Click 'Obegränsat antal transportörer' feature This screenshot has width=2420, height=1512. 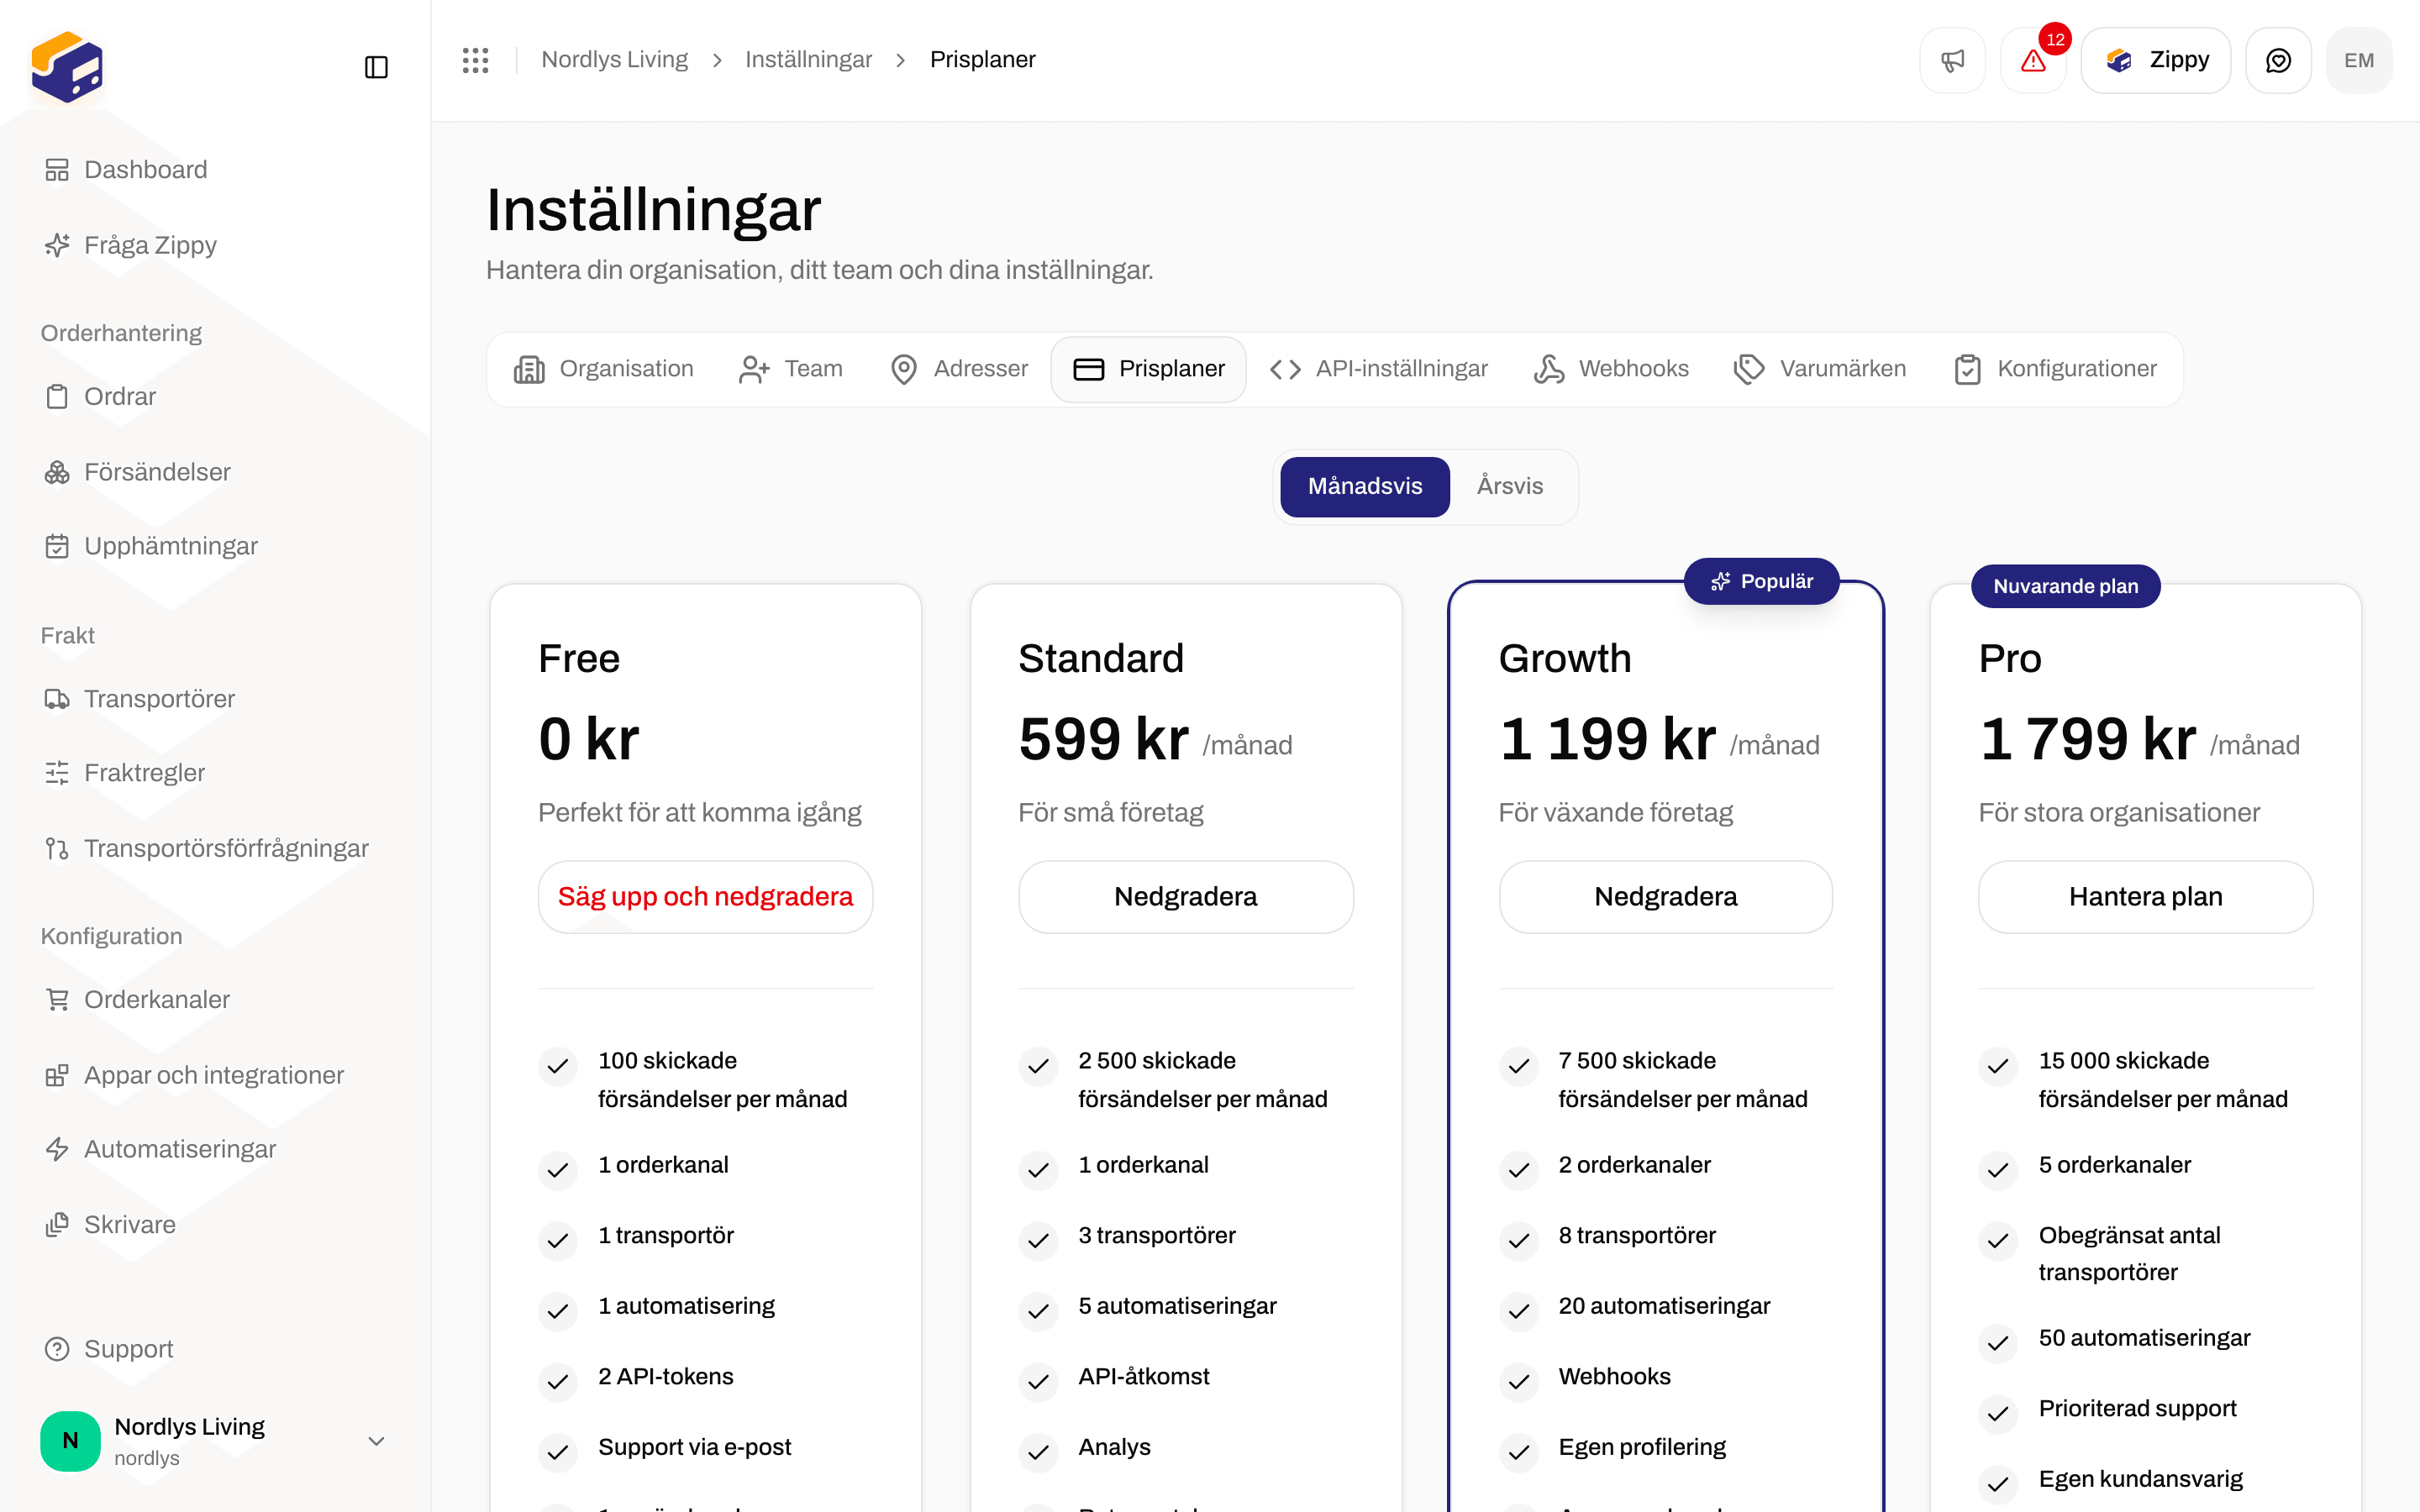pyautogui.click(x=2129, y=1254)
